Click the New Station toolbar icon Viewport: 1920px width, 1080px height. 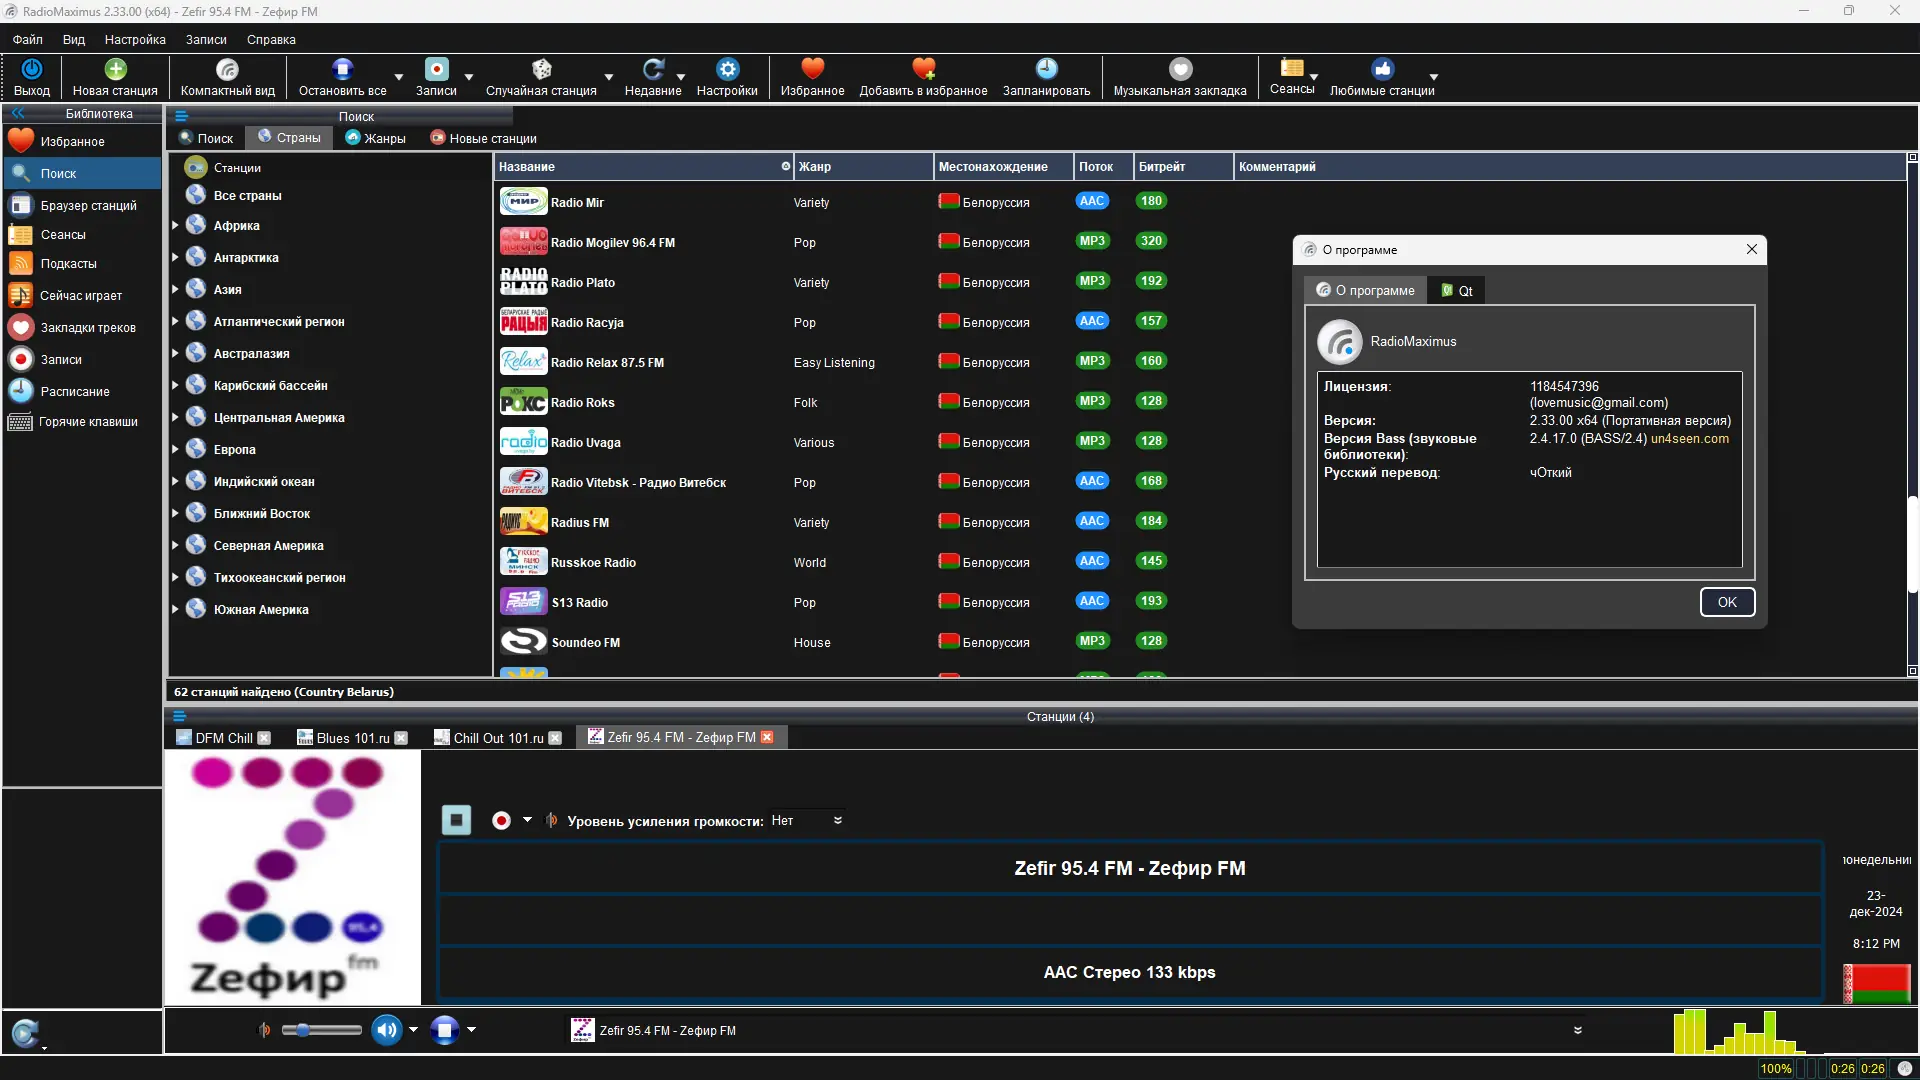(x=115, y=70)
